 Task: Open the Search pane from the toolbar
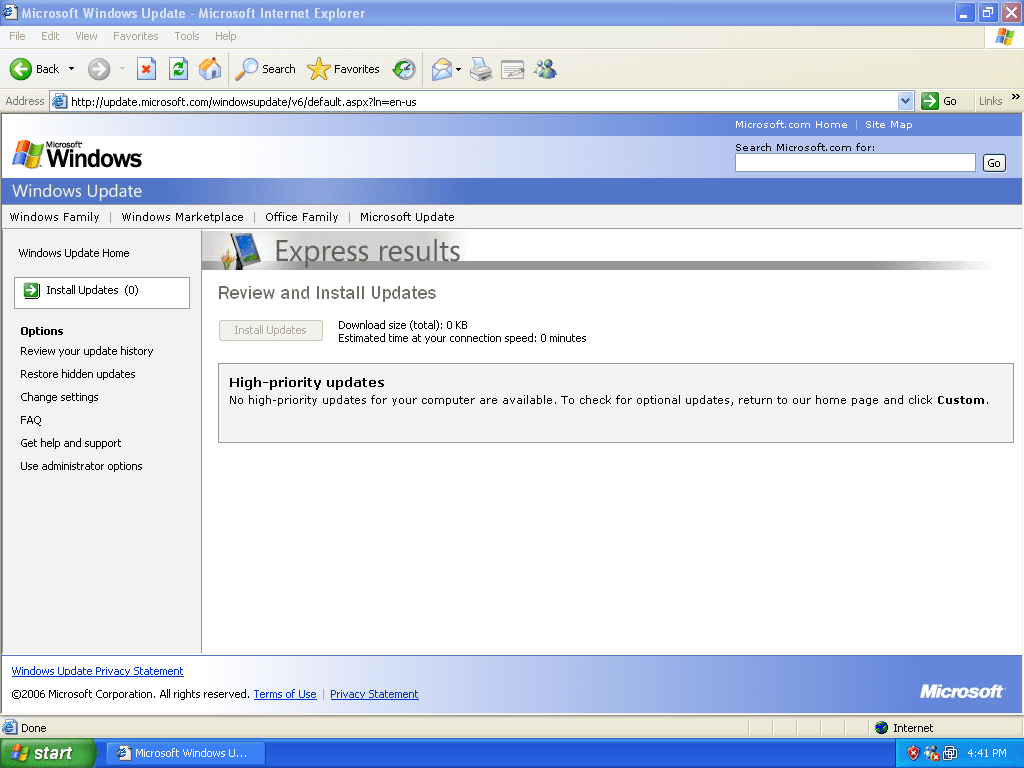(266, 69)
